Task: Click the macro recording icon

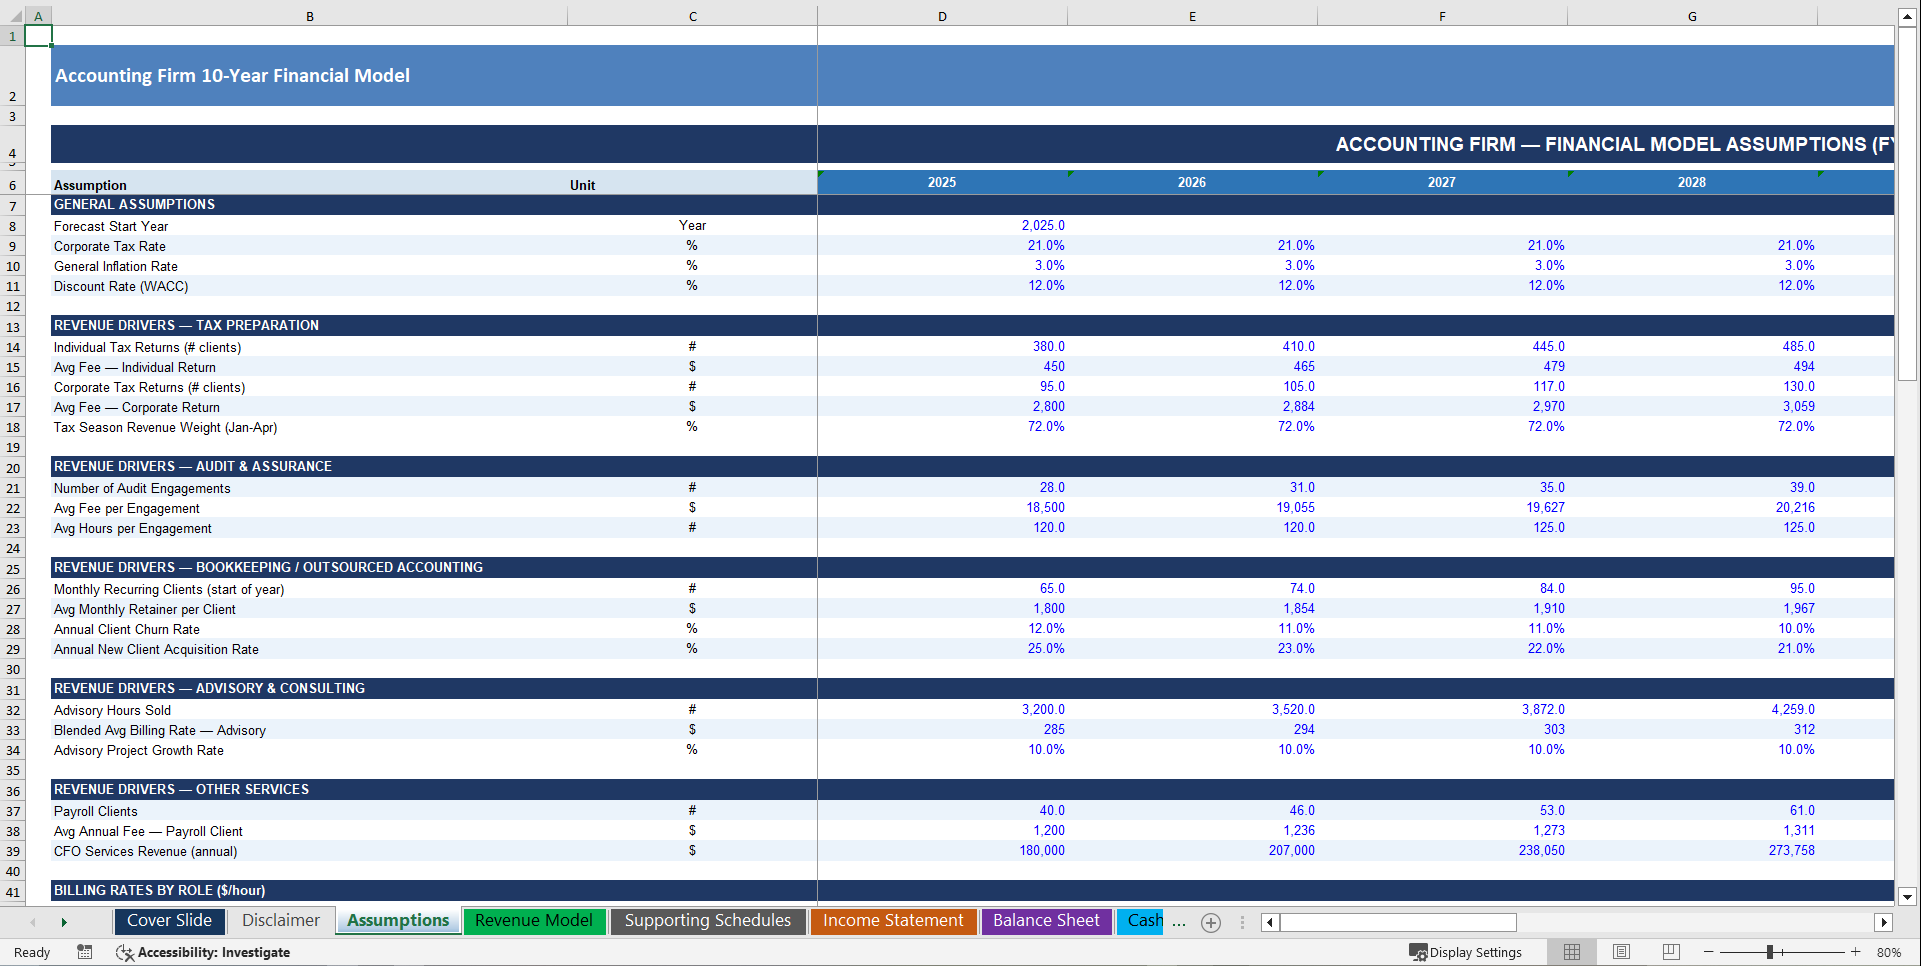Action: coord(85,952)
